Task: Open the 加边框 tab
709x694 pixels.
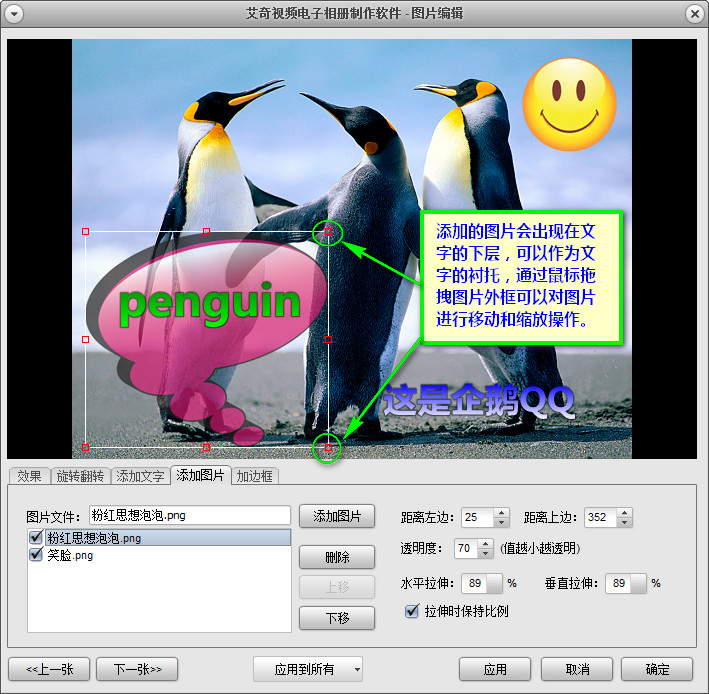Action: point(255,476)
